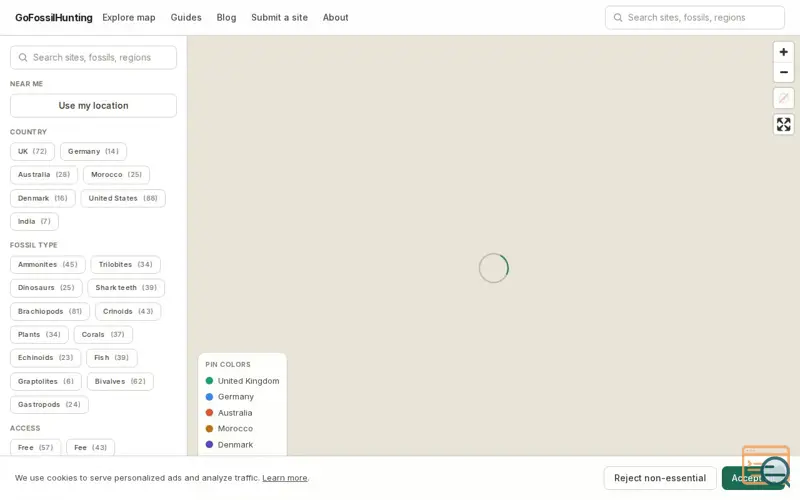Filter by Graptolites fossil type

tap(46, 381)
